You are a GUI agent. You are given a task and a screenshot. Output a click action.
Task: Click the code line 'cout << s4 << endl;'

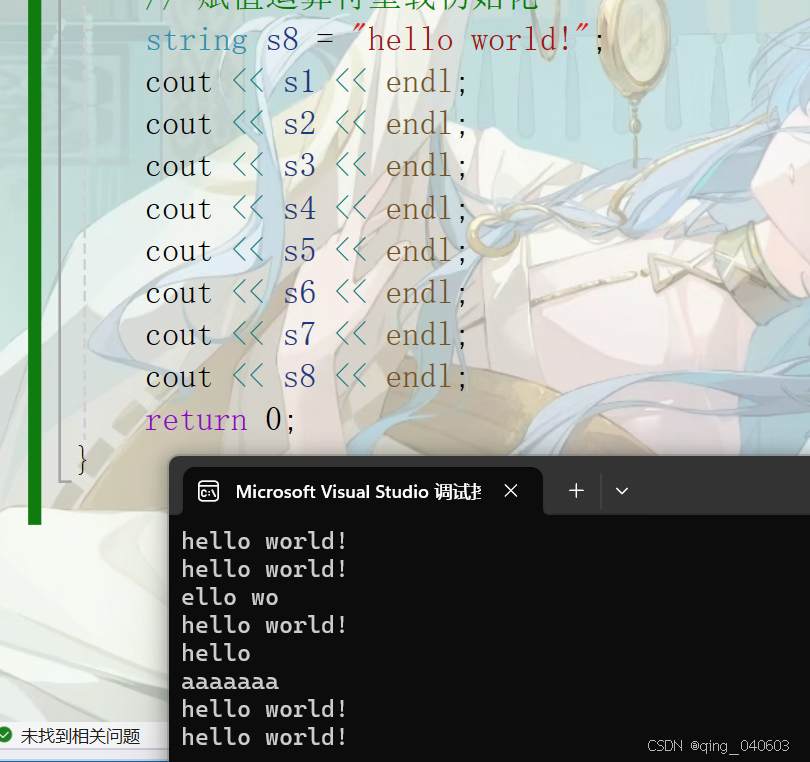pos(306,209)
